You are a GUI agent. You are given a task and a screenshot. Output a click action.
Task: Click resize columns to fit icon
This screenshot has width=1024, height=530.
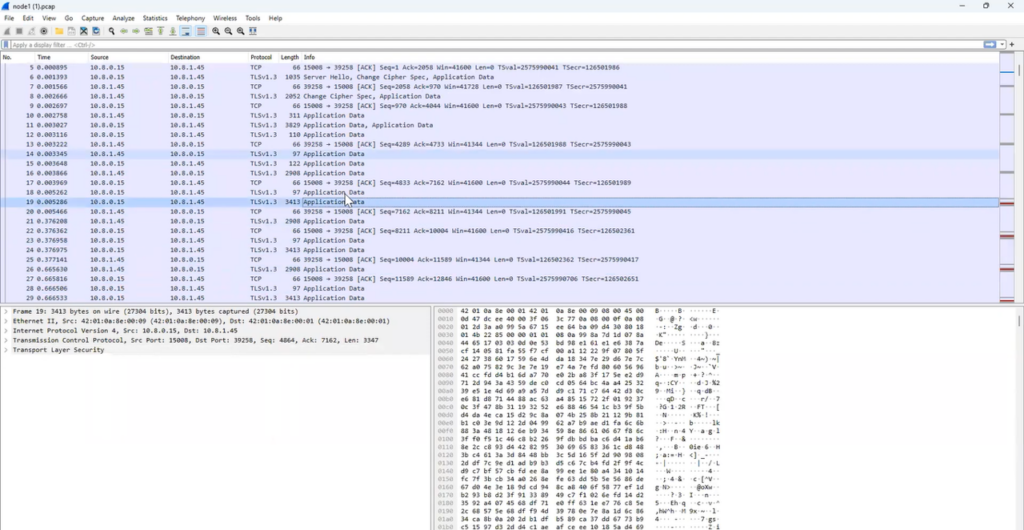click(x=253, y=31)
